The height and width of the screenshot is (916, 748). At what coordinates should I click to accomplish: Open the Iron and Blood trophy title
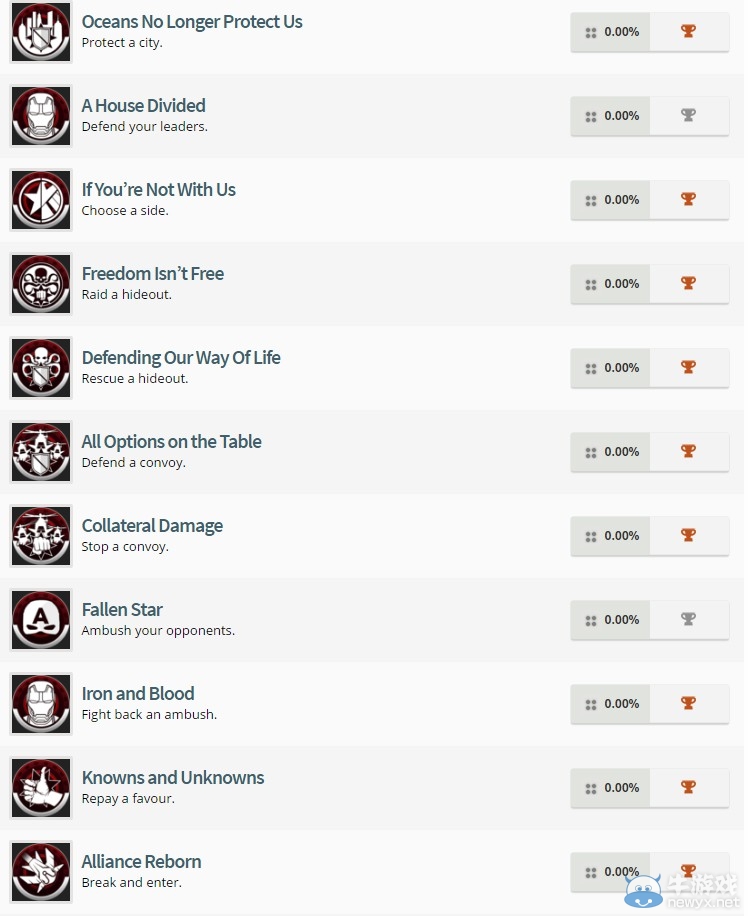(x=138, y=693)
